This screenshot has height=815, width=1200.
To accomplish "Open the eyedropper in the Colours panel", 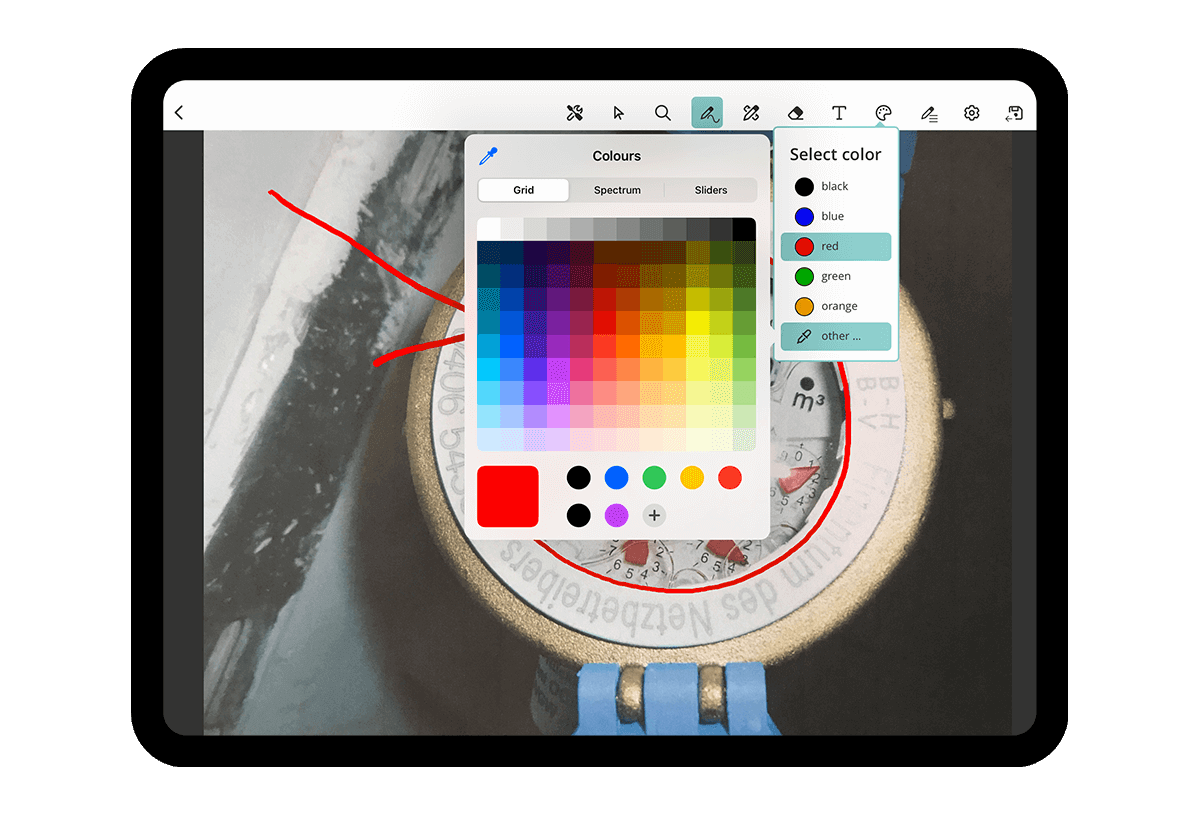I will [x=489, y=155].
